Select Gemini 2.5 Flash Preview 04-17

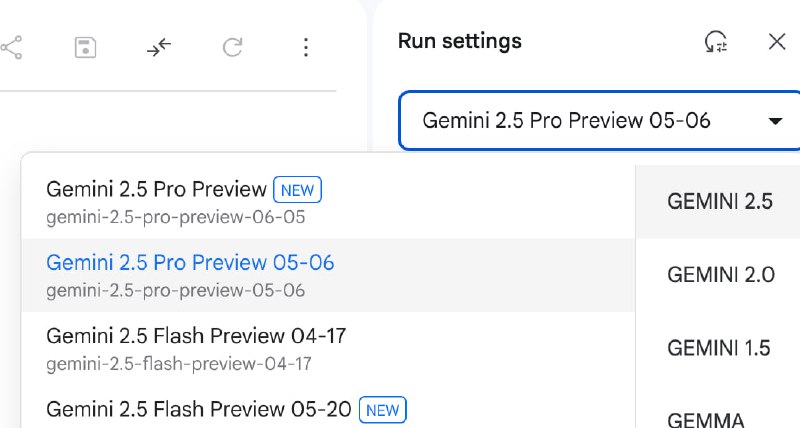click(328, 348)
